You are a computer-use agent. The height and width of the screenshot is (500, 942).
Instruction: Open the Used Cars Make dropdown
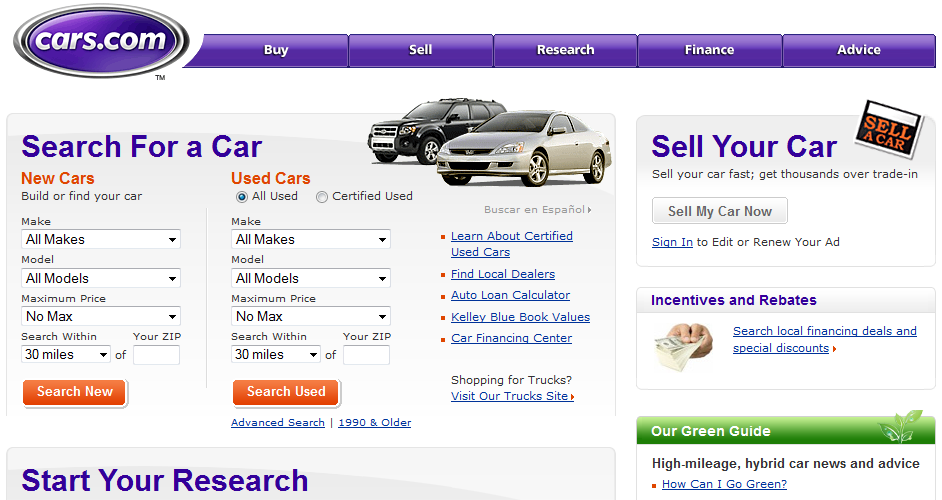(x=311, y=239)
